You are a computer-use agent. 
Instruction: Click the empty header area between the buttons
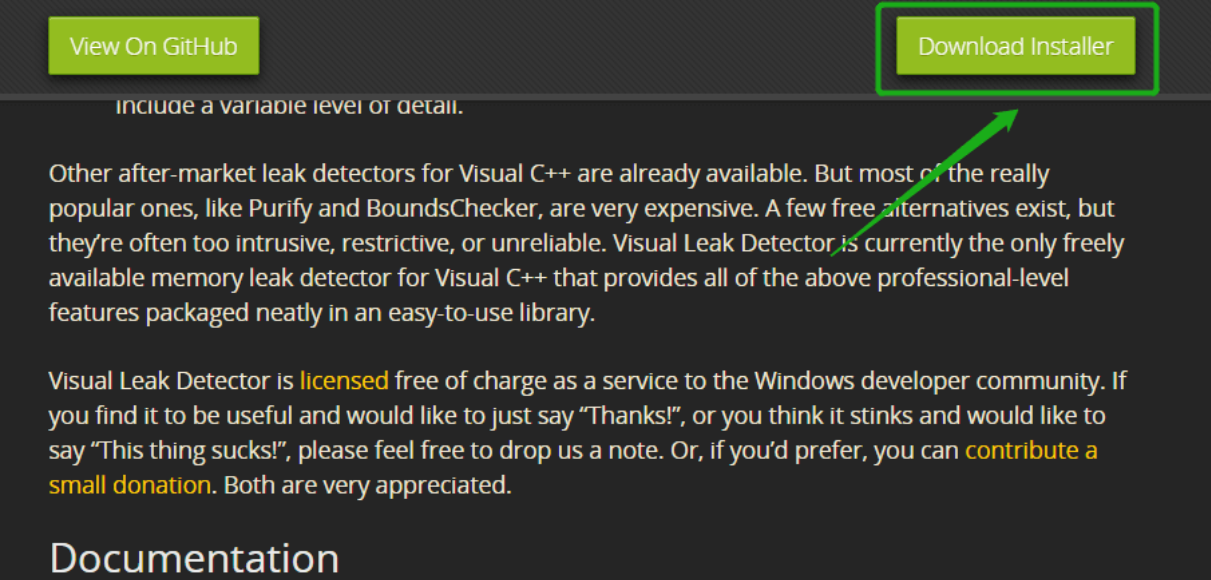coord(570,46)
